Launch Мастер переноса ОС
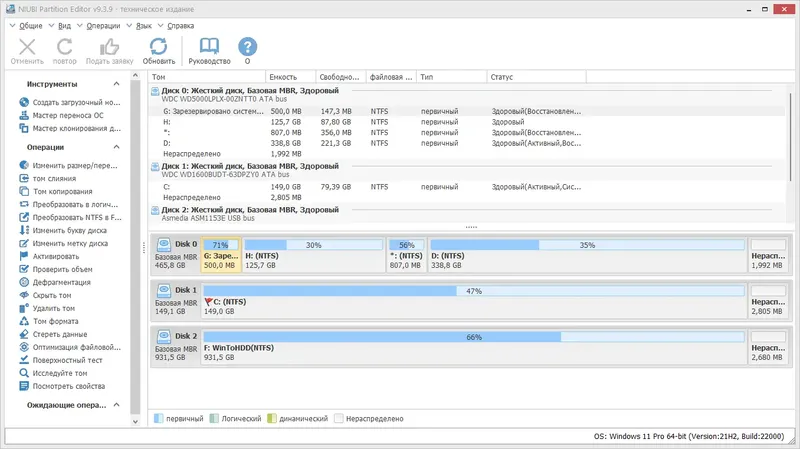 (68, 115)
